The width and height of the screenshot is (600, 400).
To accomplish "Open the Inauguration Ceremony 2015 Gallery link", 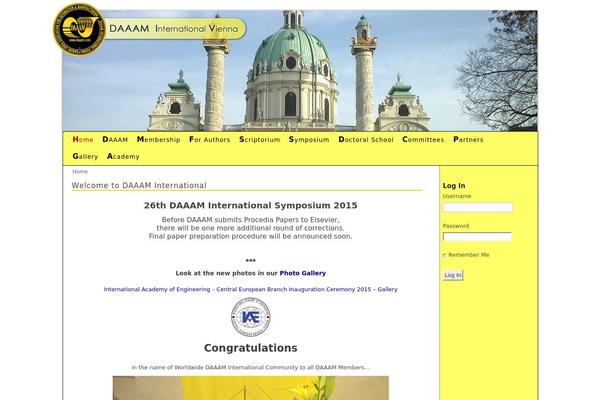I will pos(251,289).
